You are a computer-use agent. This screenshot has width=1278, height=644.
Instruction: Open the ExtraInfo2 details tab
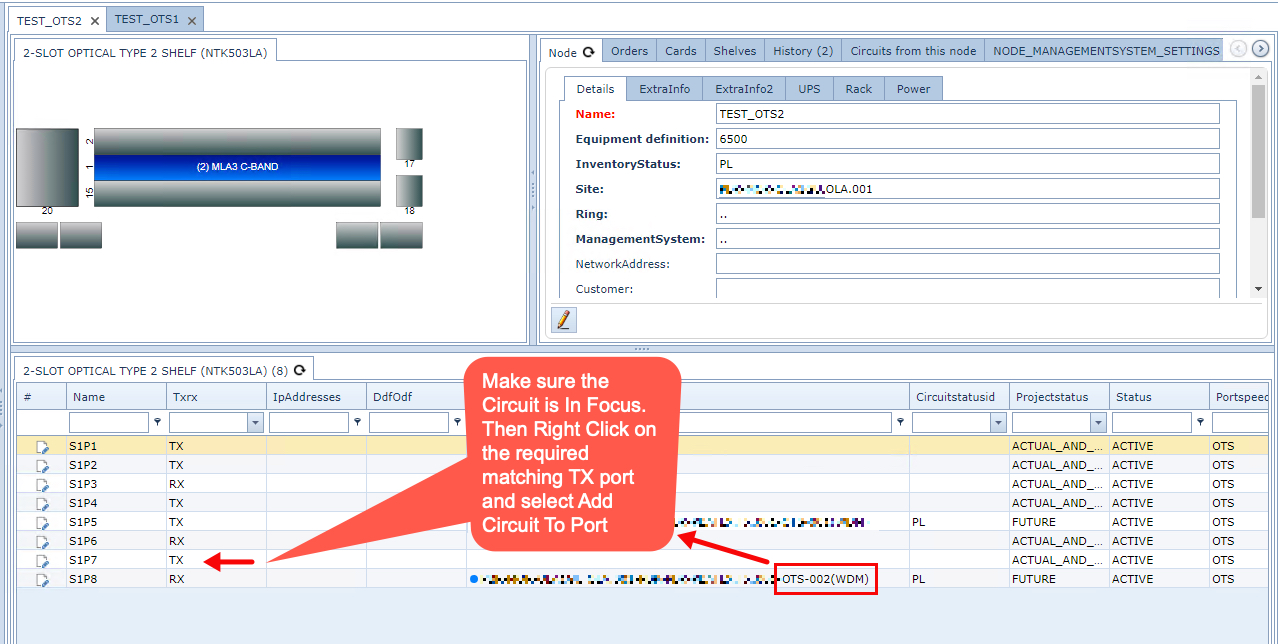click(743, 89)
